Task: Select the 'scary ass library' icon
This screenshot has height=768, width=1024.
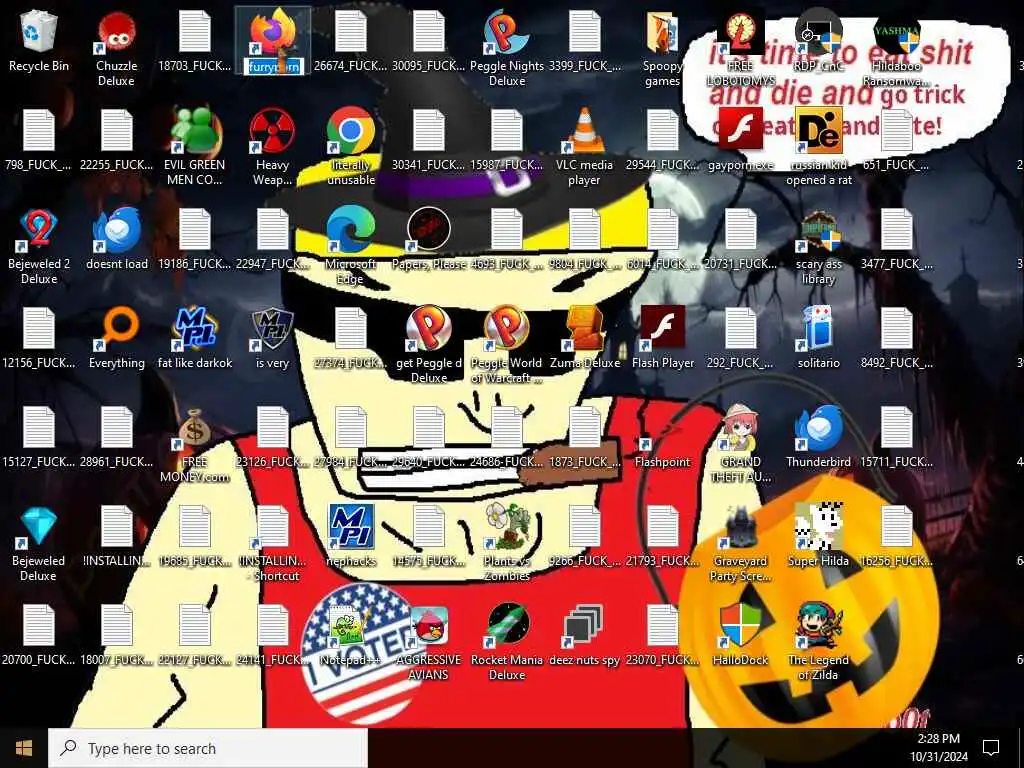Action: (818, 231)
